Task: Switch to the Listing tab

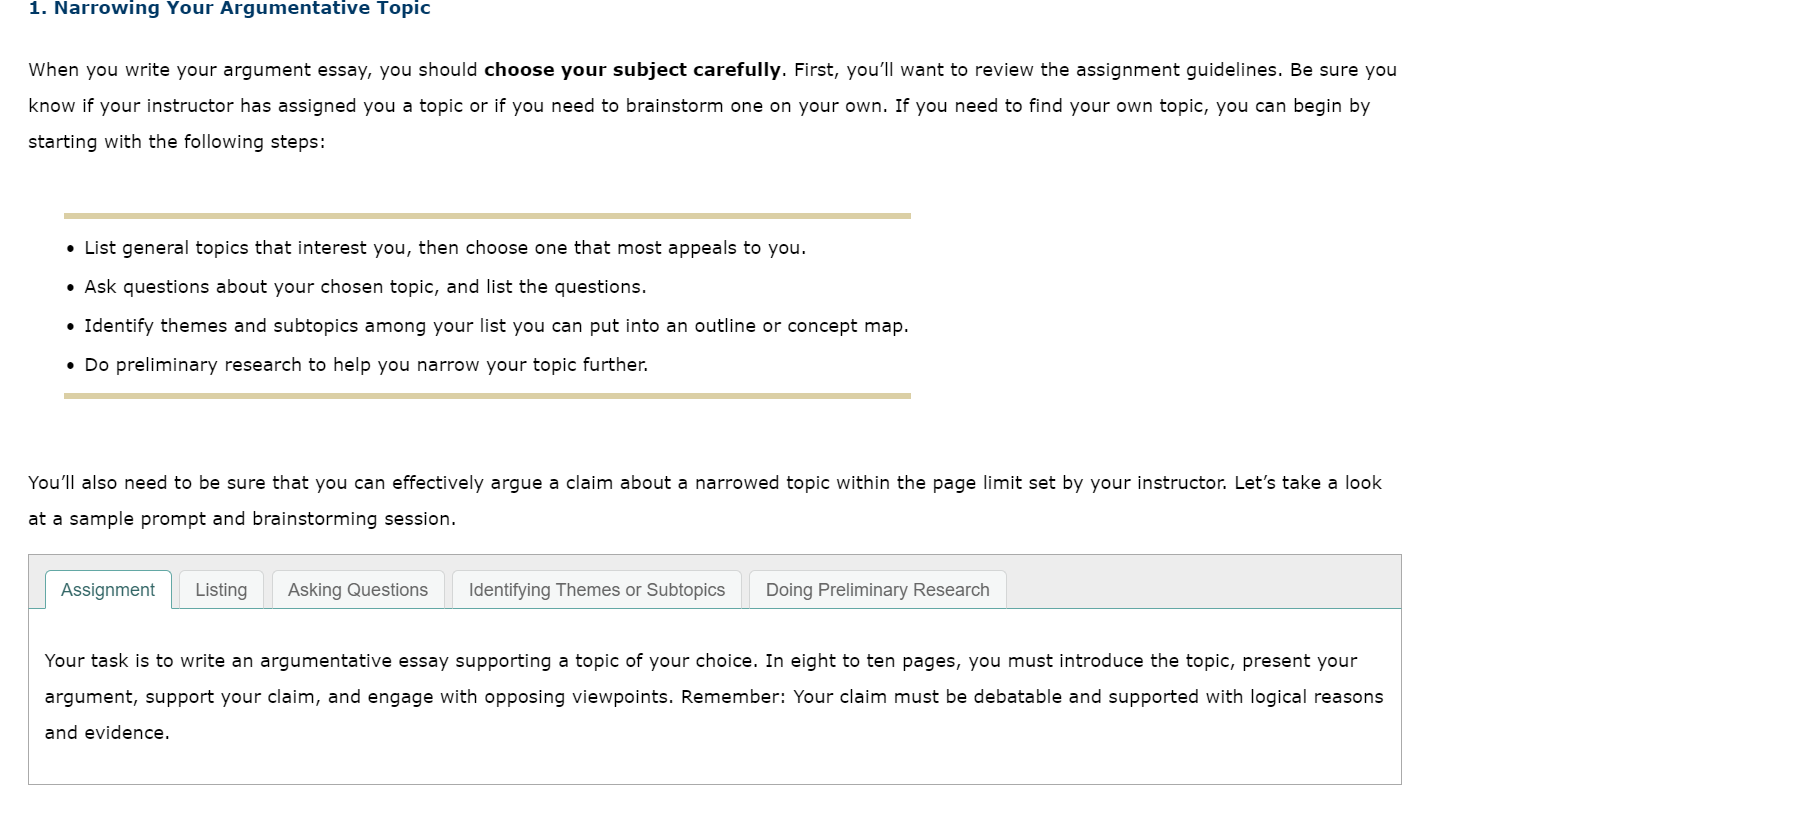Action: pyautogui.click(x=220, y=589)
